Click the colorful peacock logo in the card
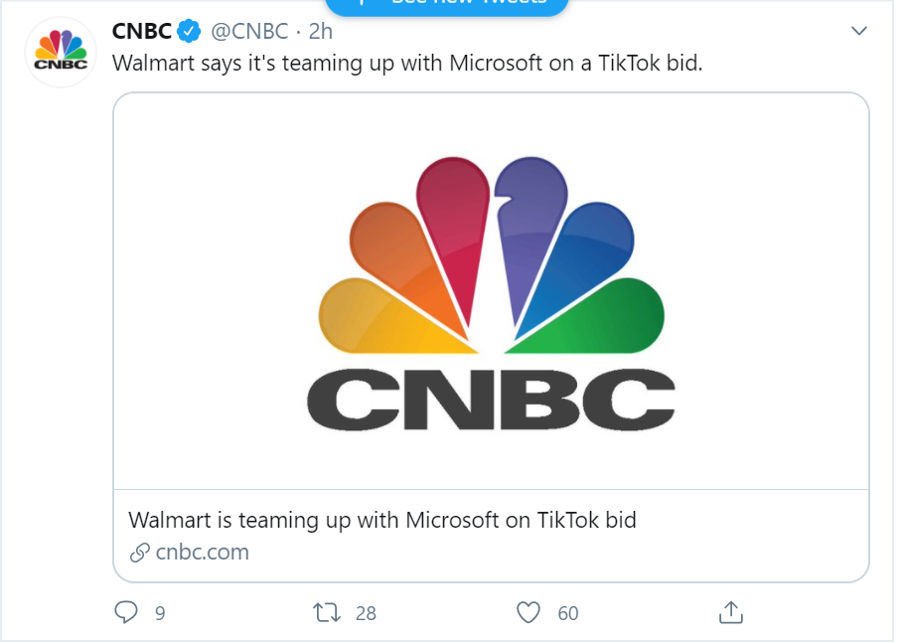The image size is (904, 642). pos(490,255)
